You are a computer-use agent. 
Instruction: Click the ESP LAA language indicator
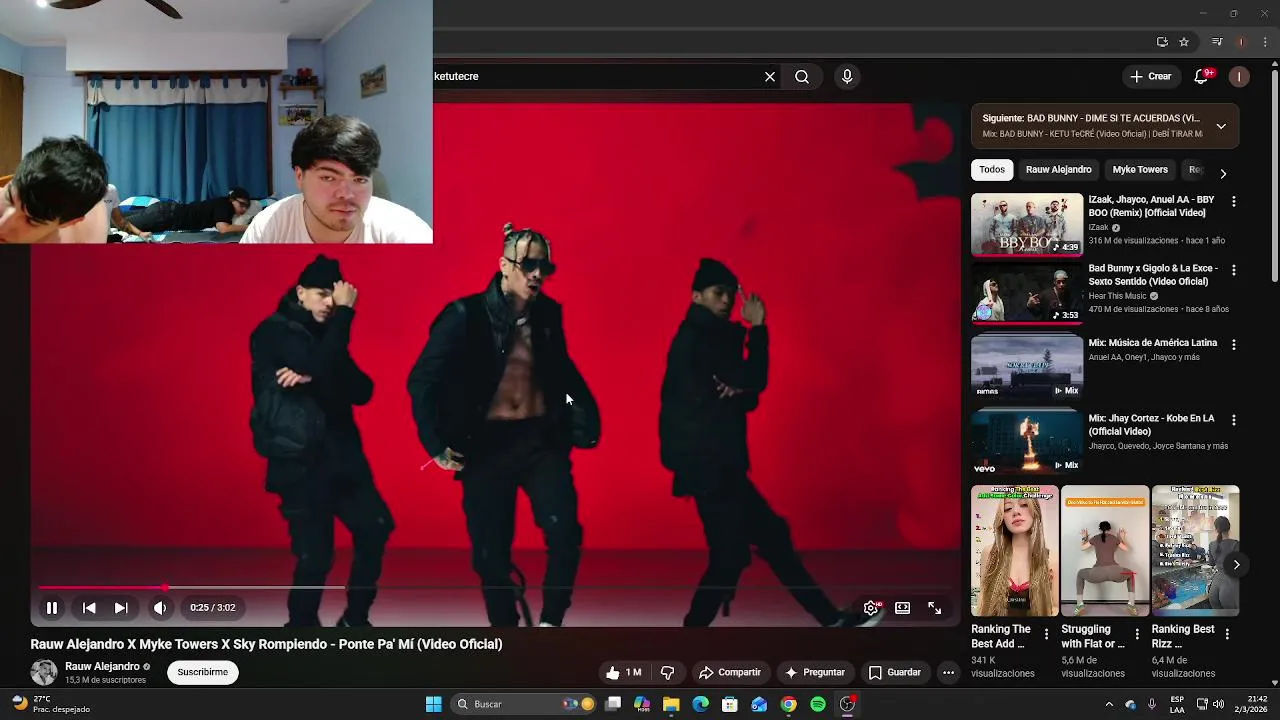tap(1177, 704)
